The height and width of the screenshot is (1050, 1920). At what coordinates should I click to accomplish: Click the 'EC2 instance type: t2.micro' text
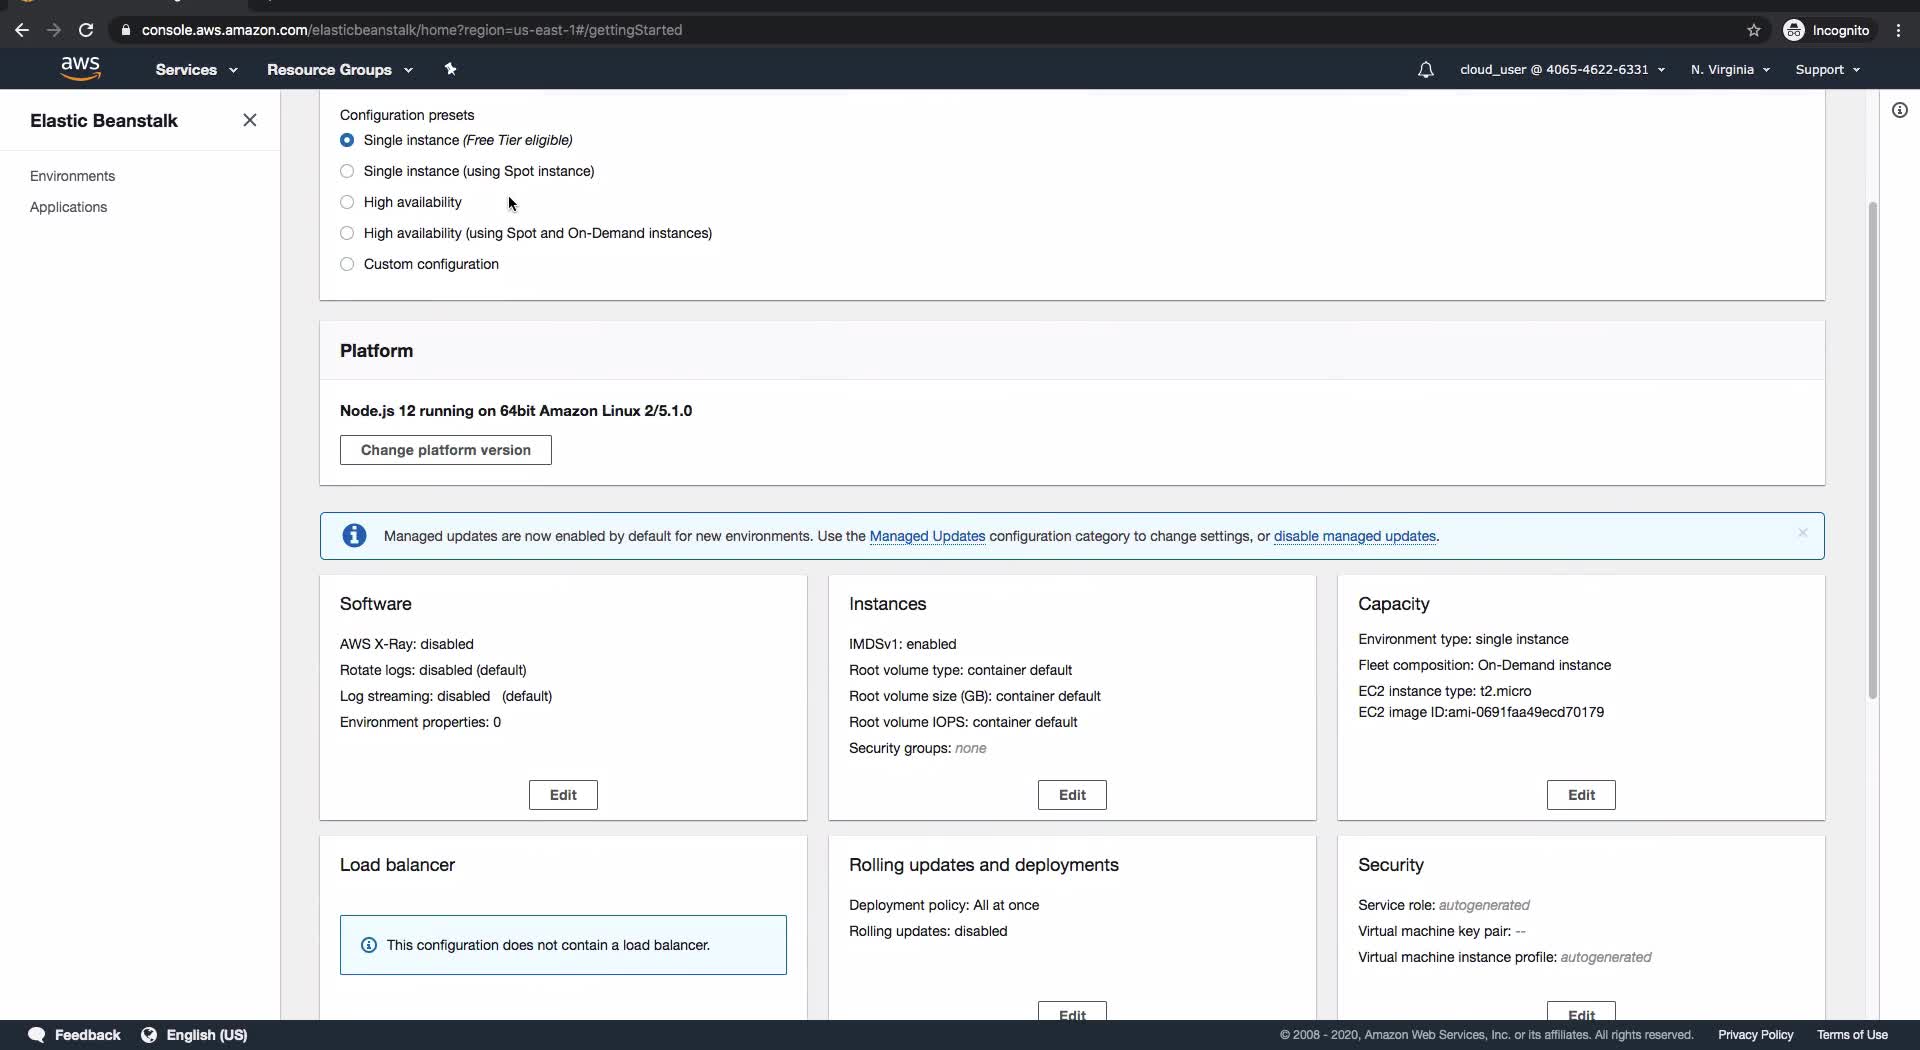(x=1444, y=691)
